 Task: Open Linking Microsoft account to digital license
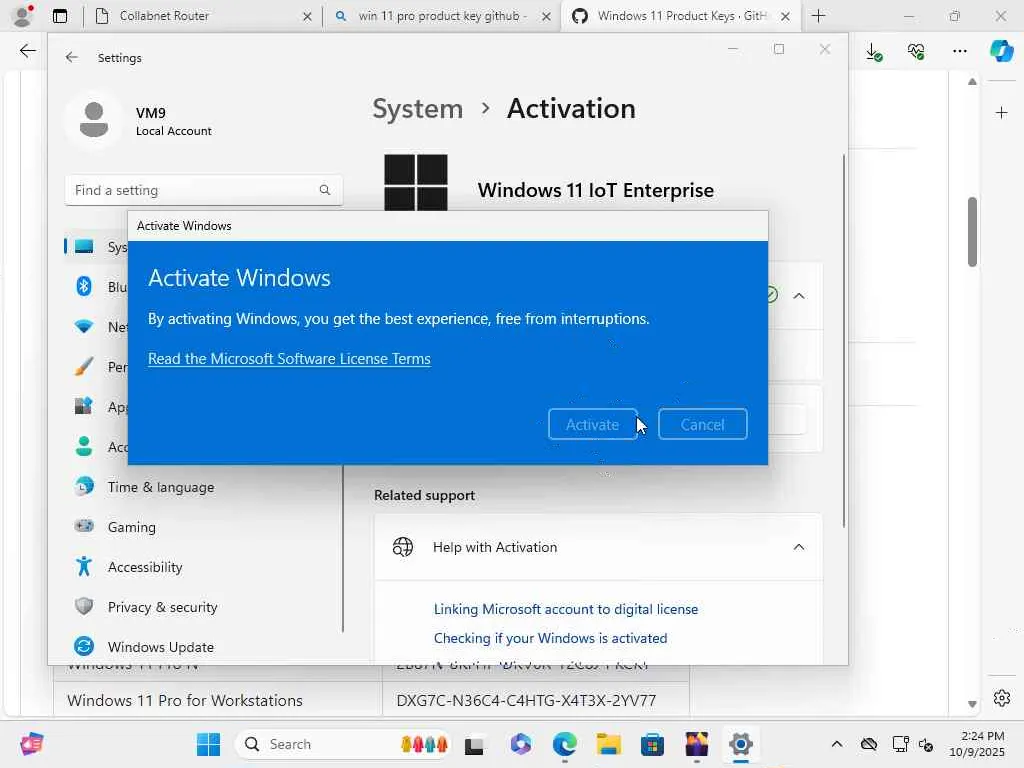tap(566, 609)
